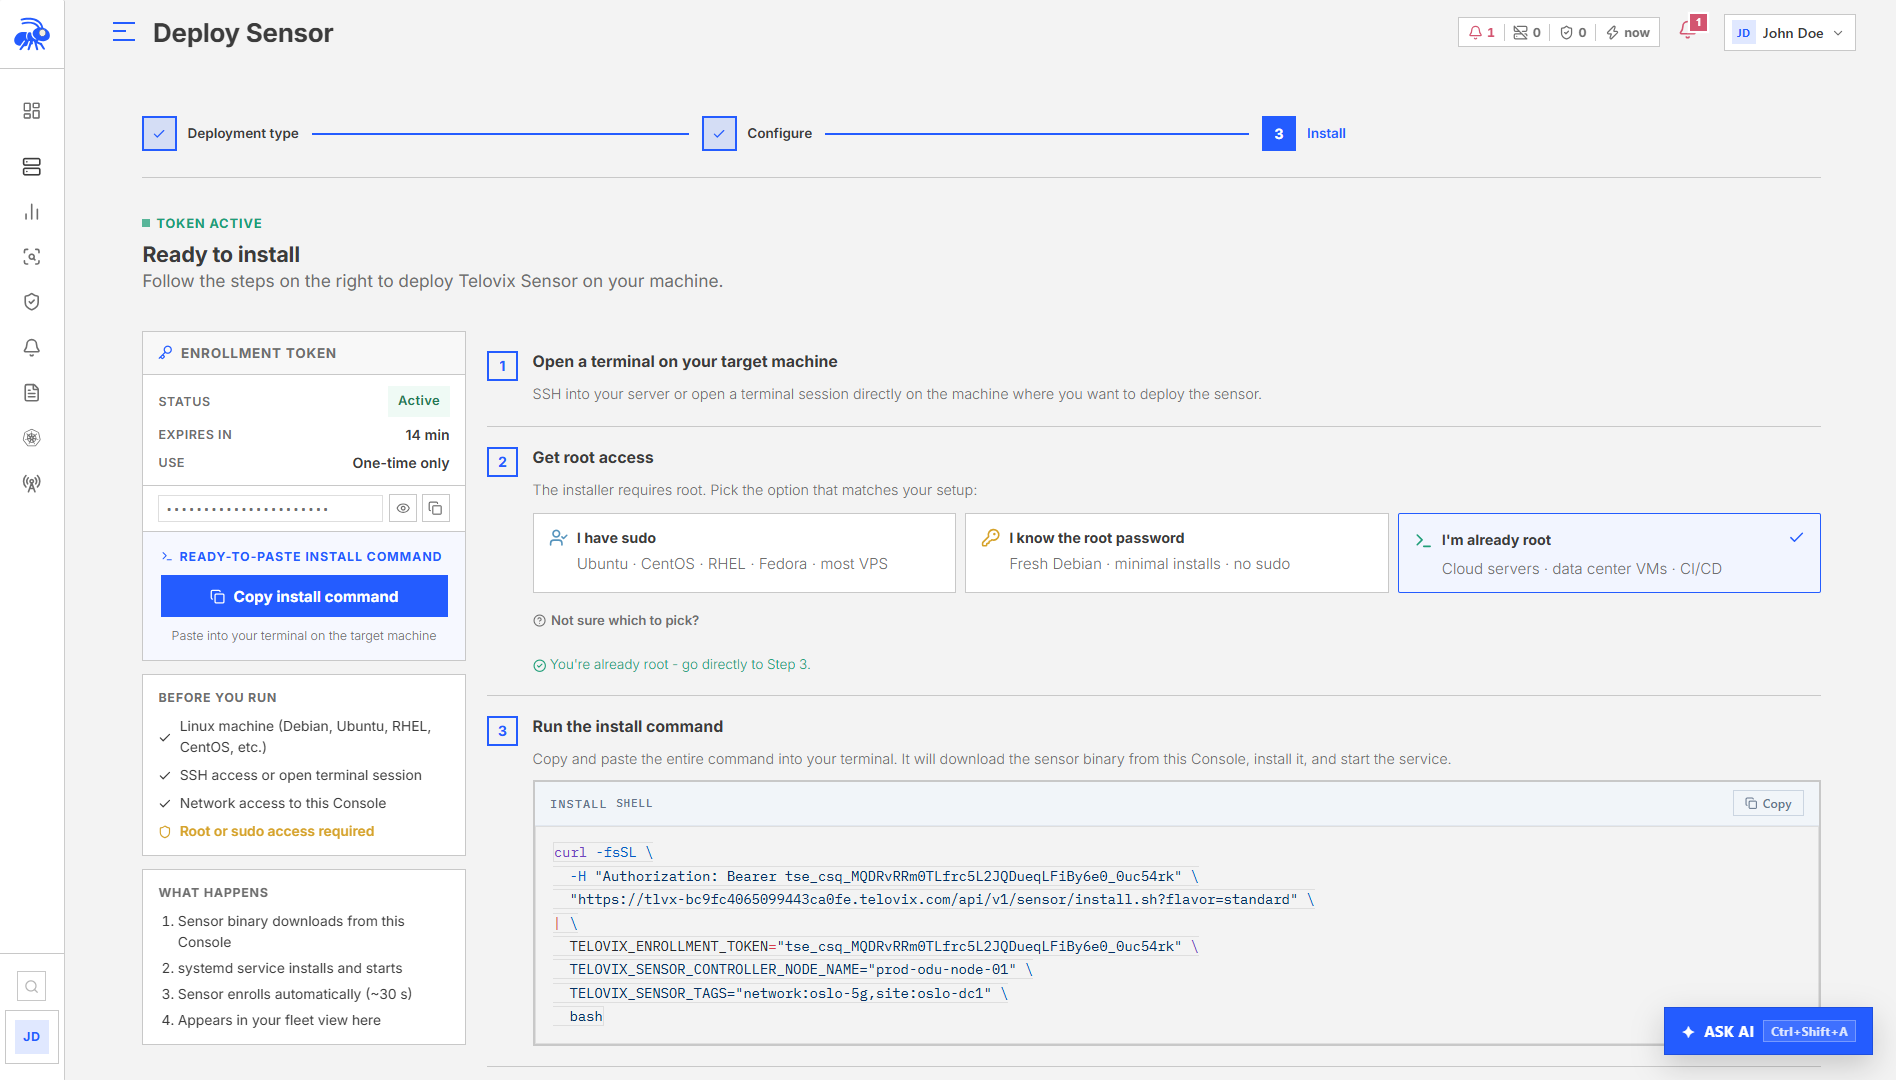Screen dimensions: 1896x1080
Task: Choose the 'I'm already root' option
Action: [x=1609, y=553]
